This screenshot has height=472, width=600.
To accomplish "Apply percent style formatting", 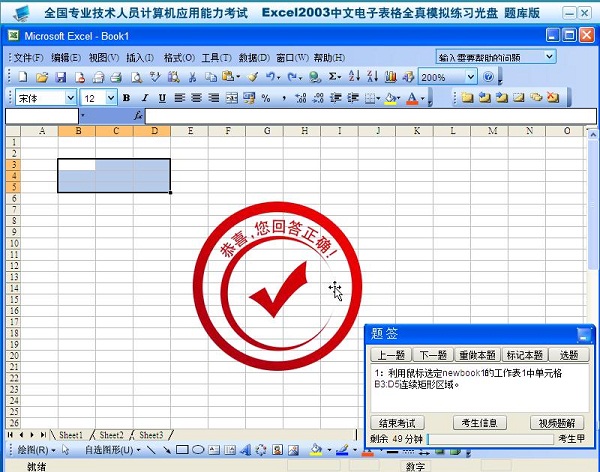I will coord(266,98).
